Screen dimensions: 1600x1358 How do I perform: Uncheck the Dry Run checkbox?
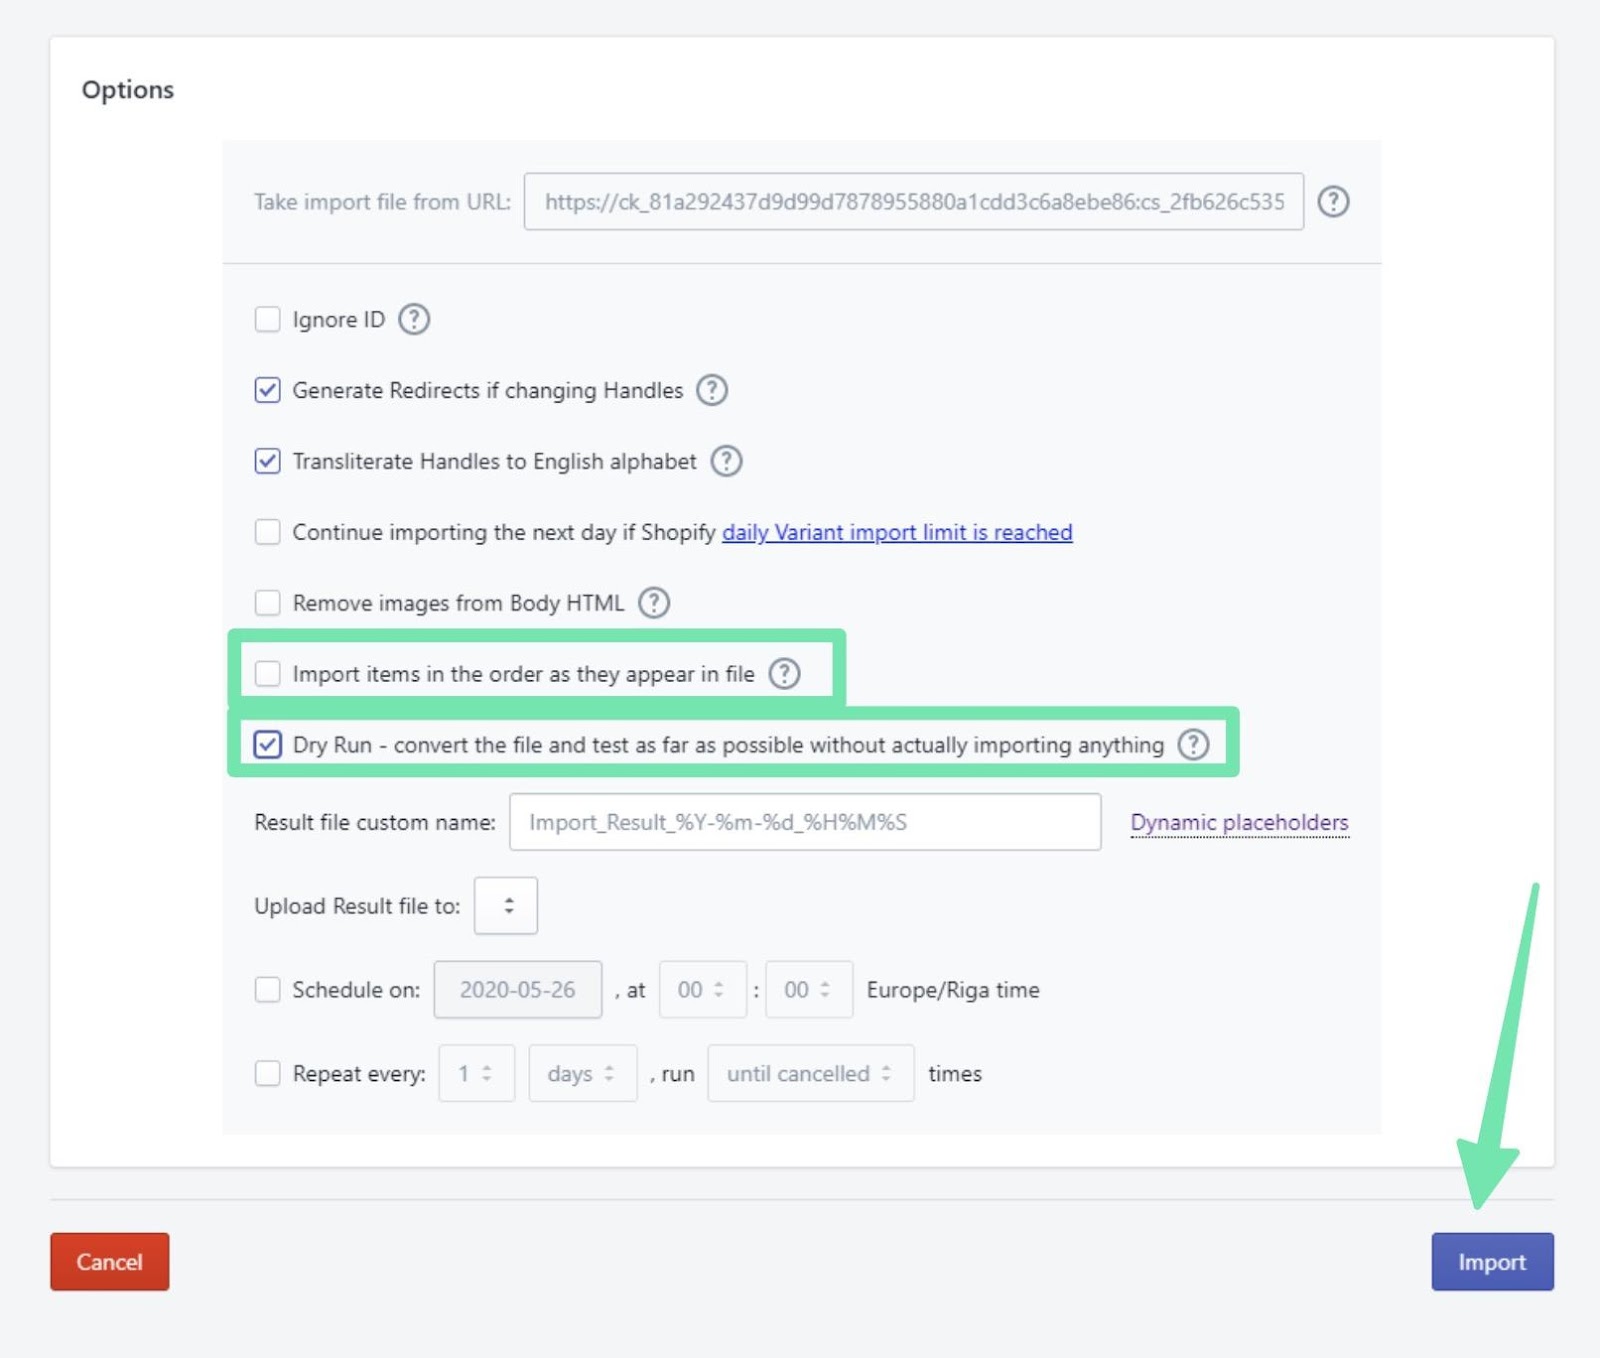[x=267, y=745]
